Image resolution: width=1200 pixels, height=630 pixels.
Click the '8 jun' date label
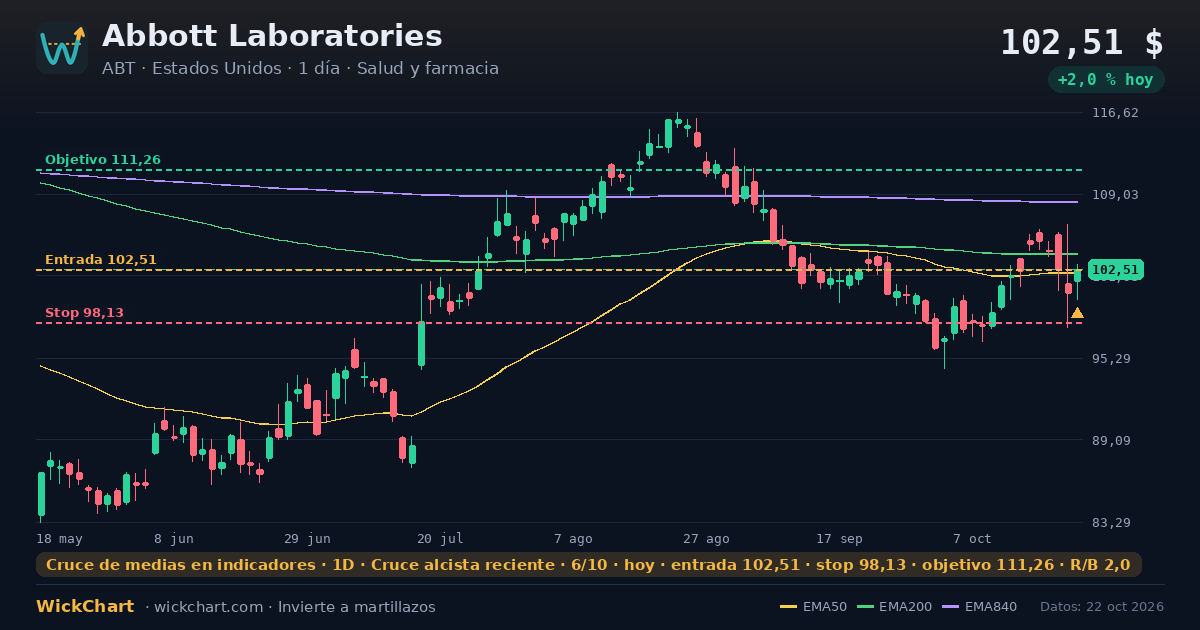174,538
